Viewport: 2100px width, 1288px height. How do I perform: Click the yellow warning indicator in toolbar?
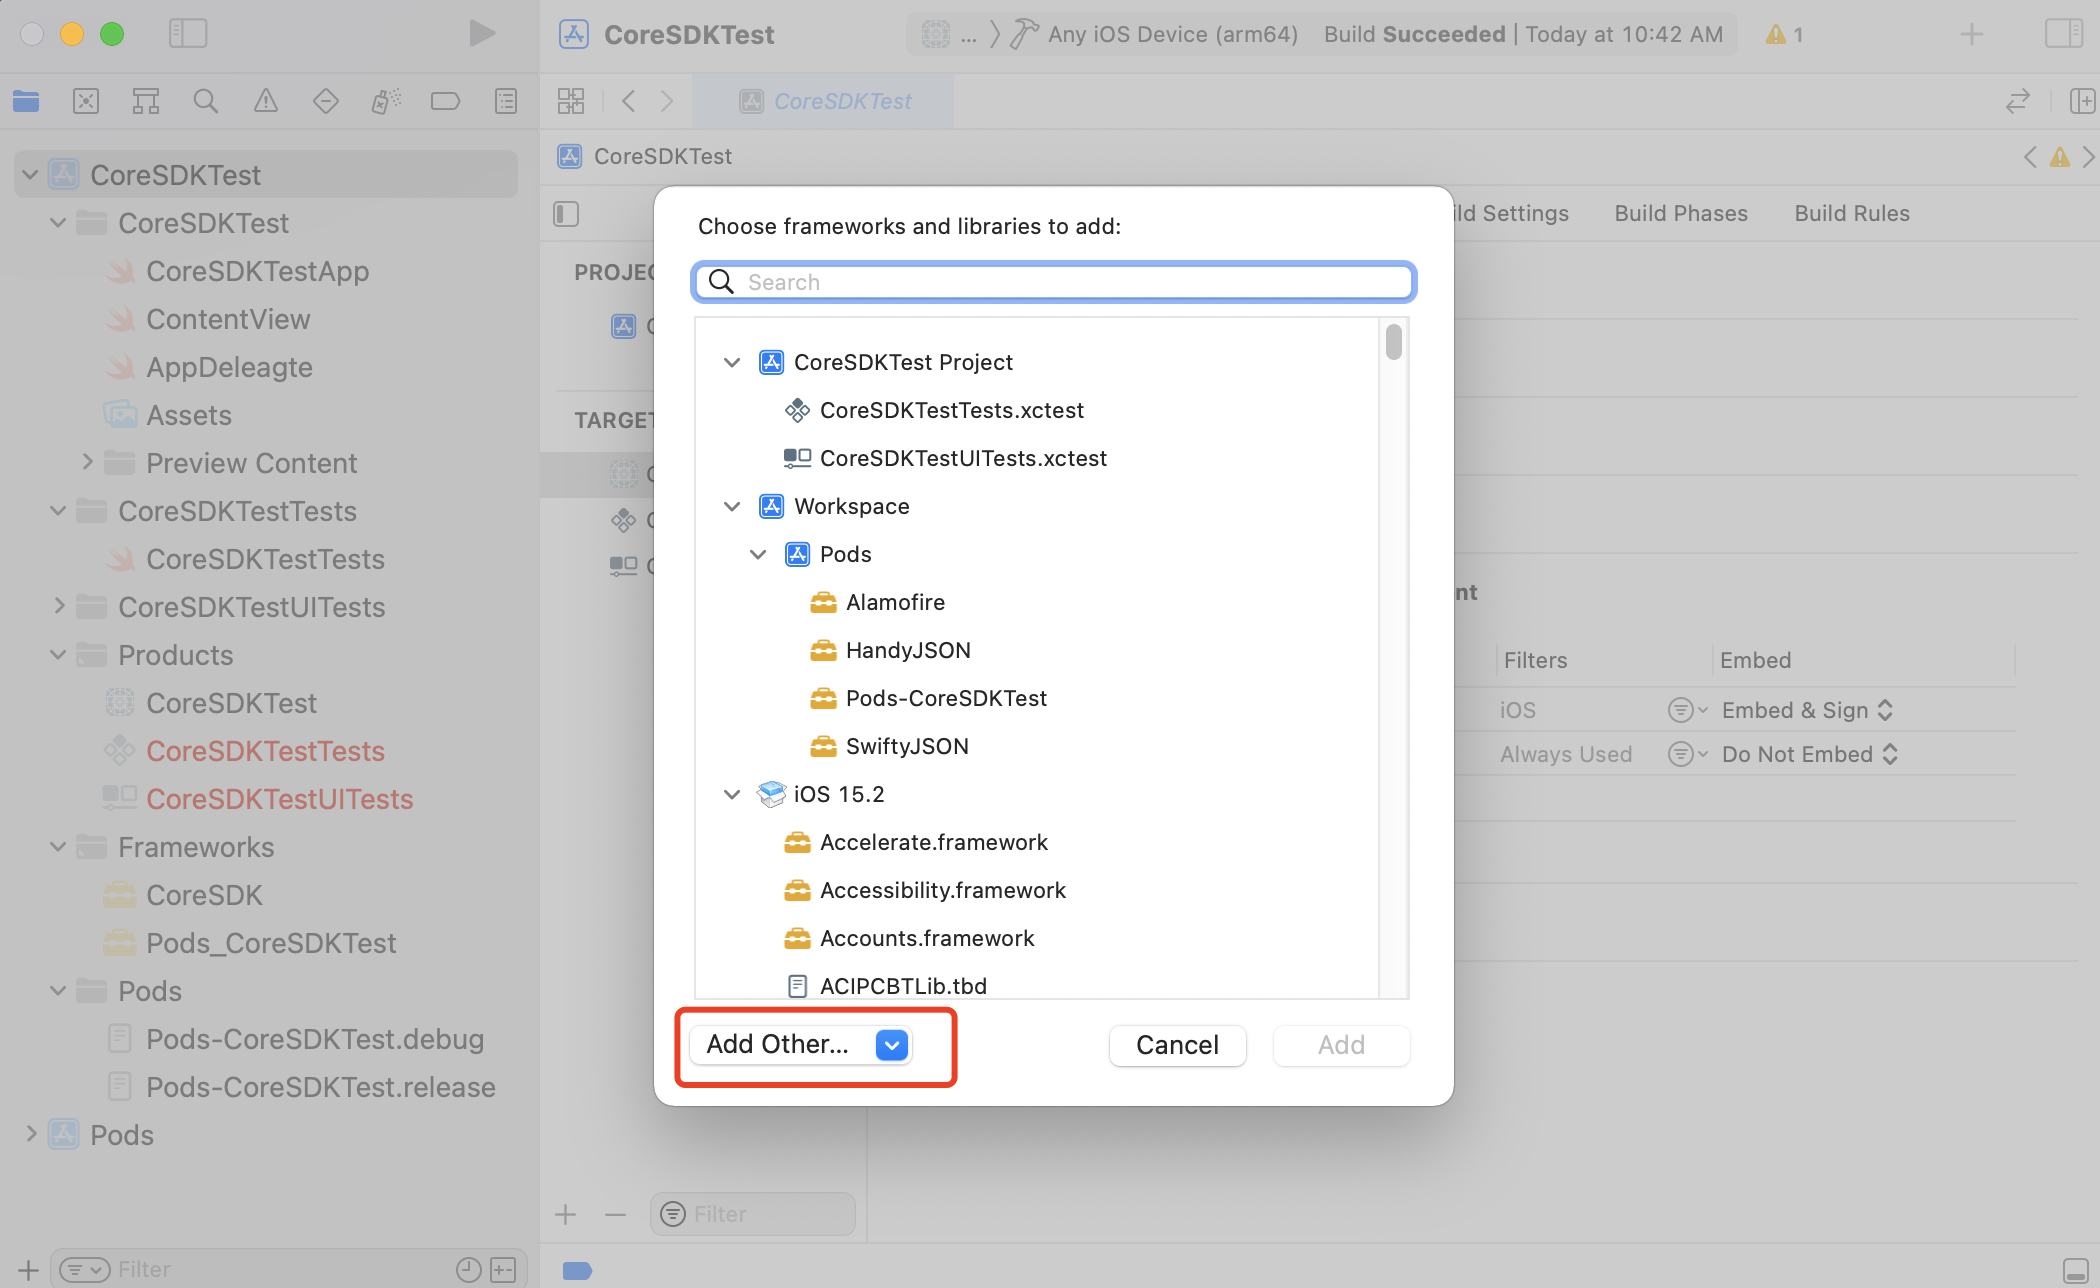coord(1784,35)
